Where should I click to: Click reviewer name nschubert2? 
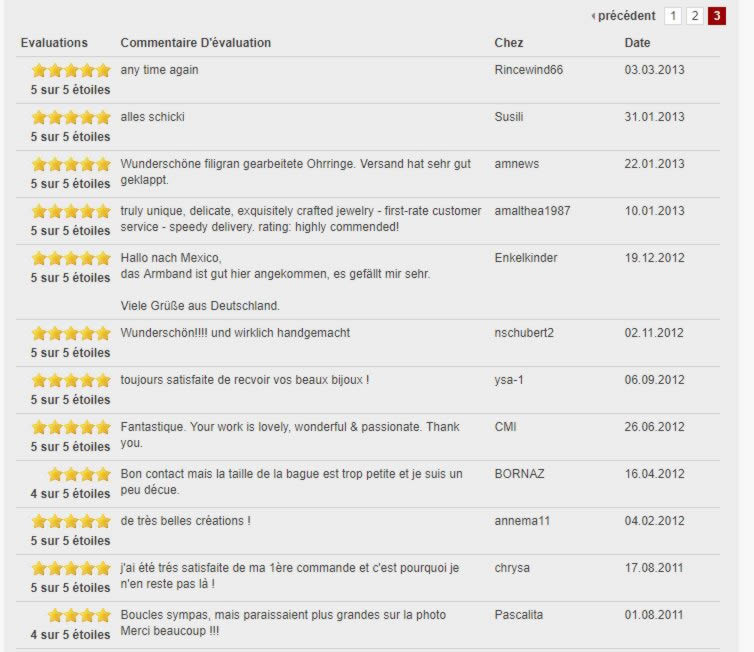pyautogui.click(x=524, y=333)
